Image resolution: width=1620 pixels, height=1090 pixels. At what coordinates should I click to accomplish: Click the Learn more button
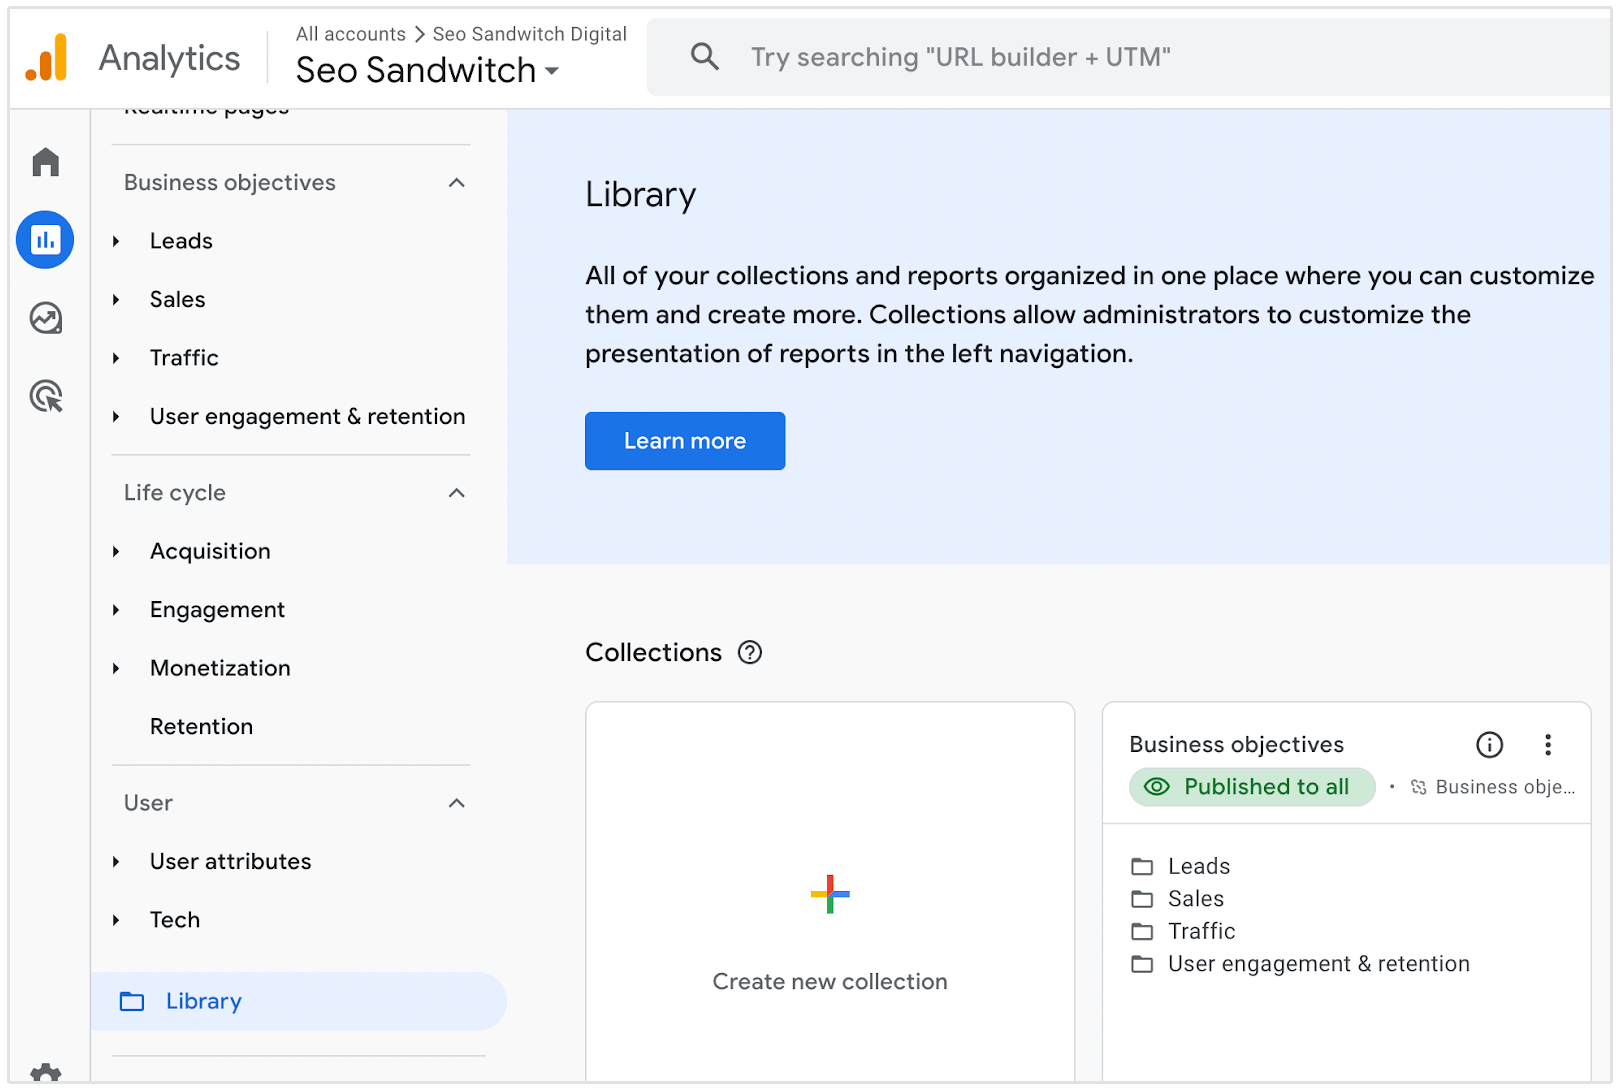click(685, 441)
